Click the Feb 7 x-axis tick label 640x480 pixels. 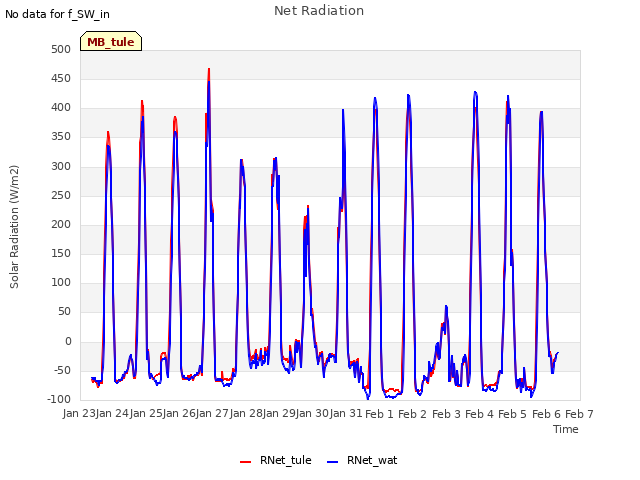pos(579,414)
